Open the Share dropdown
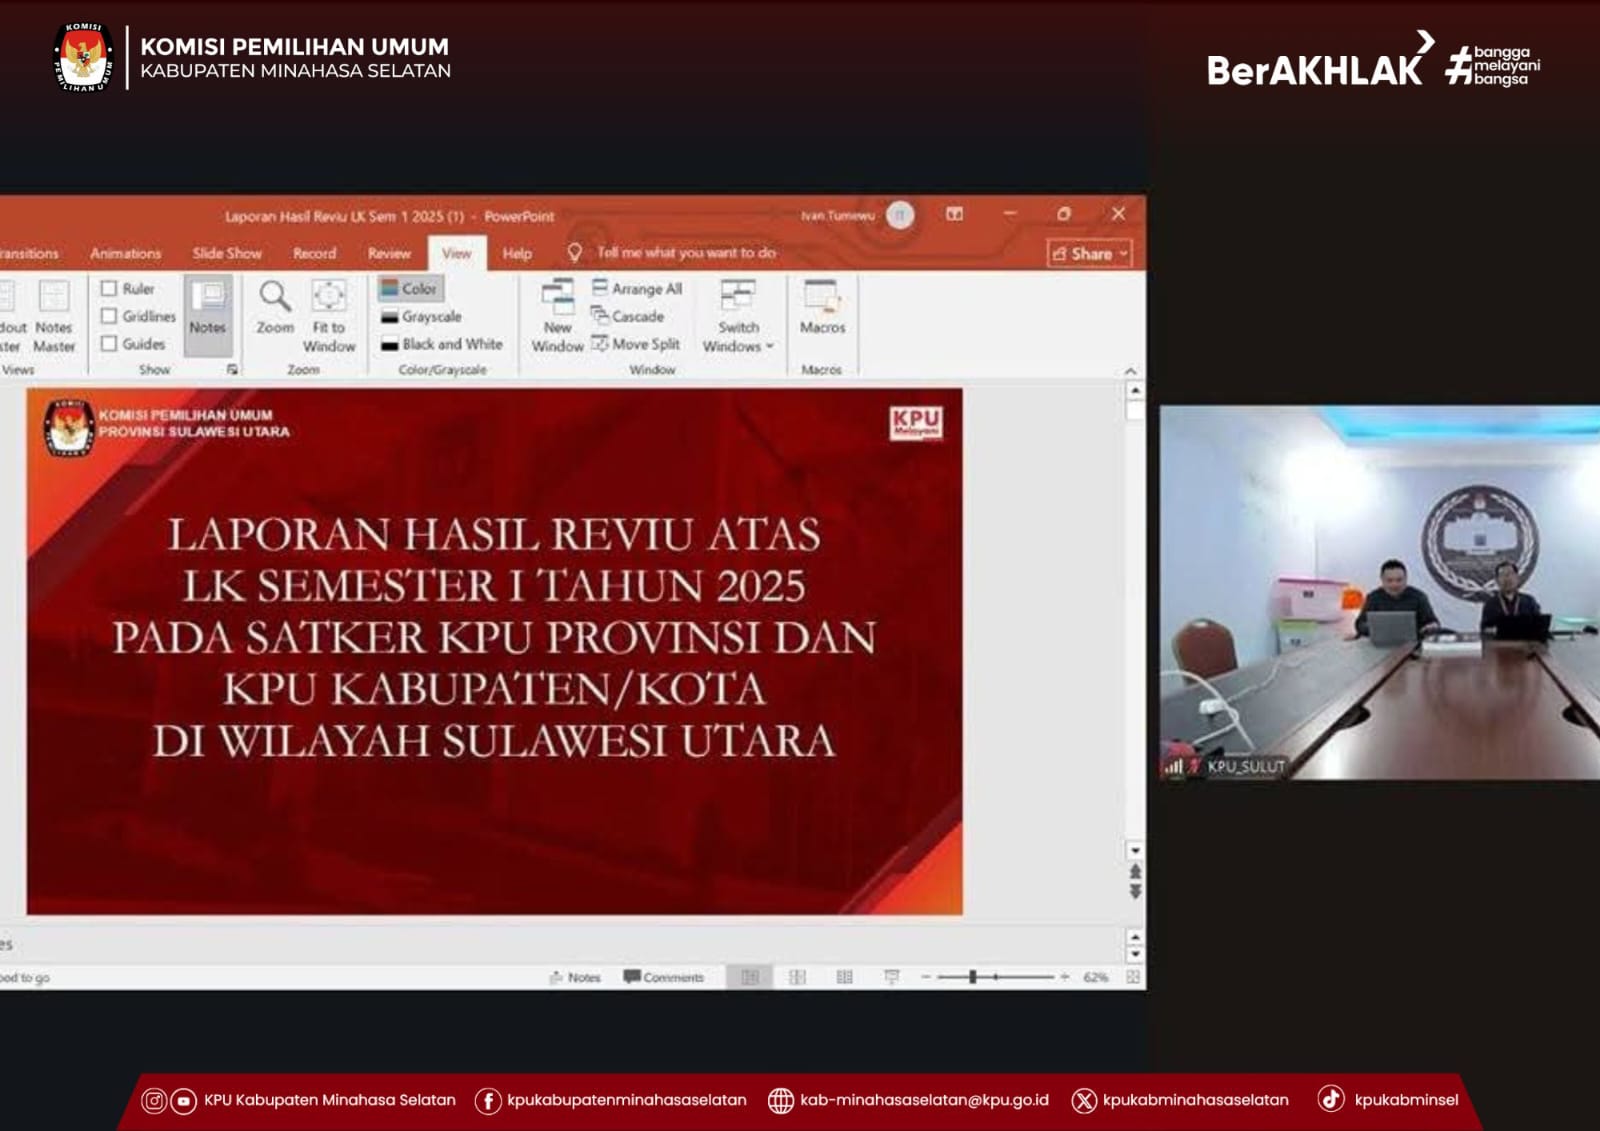The height and width of the screenshot is (1131, 1600). click(1089, 254)
